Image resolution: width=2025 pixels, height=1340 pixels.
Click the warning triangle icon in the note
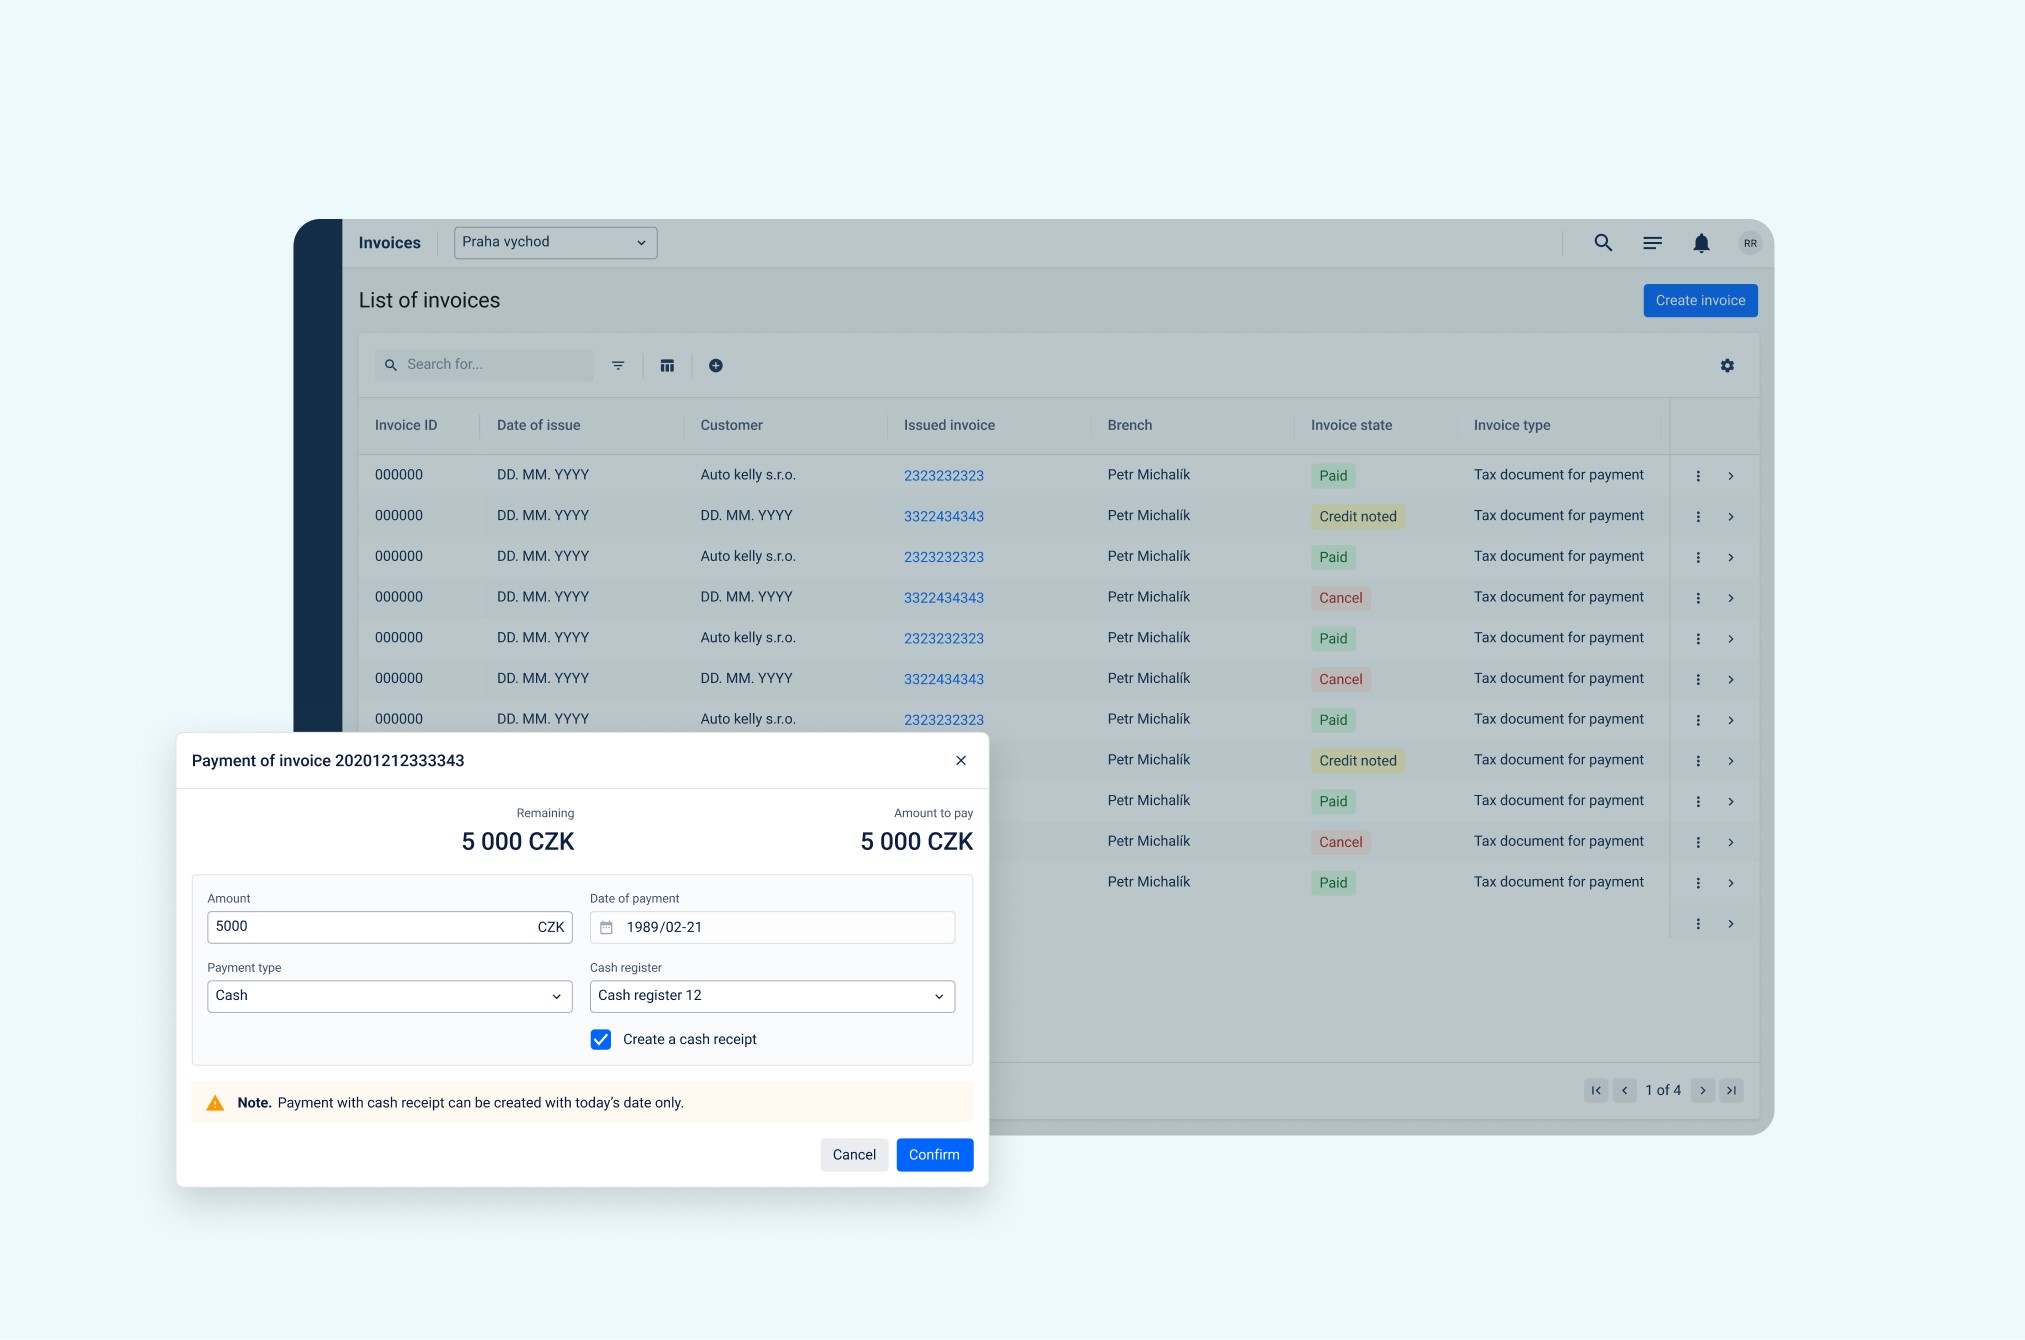click(215, 1103)
